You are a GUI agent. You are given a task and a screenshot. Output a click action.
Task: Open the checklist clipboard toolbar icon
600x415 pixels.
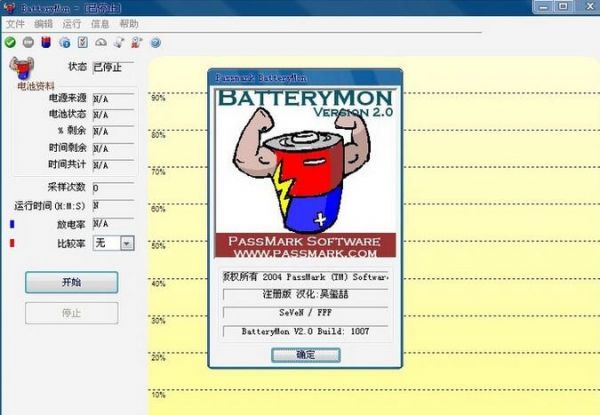coord(82,42)
